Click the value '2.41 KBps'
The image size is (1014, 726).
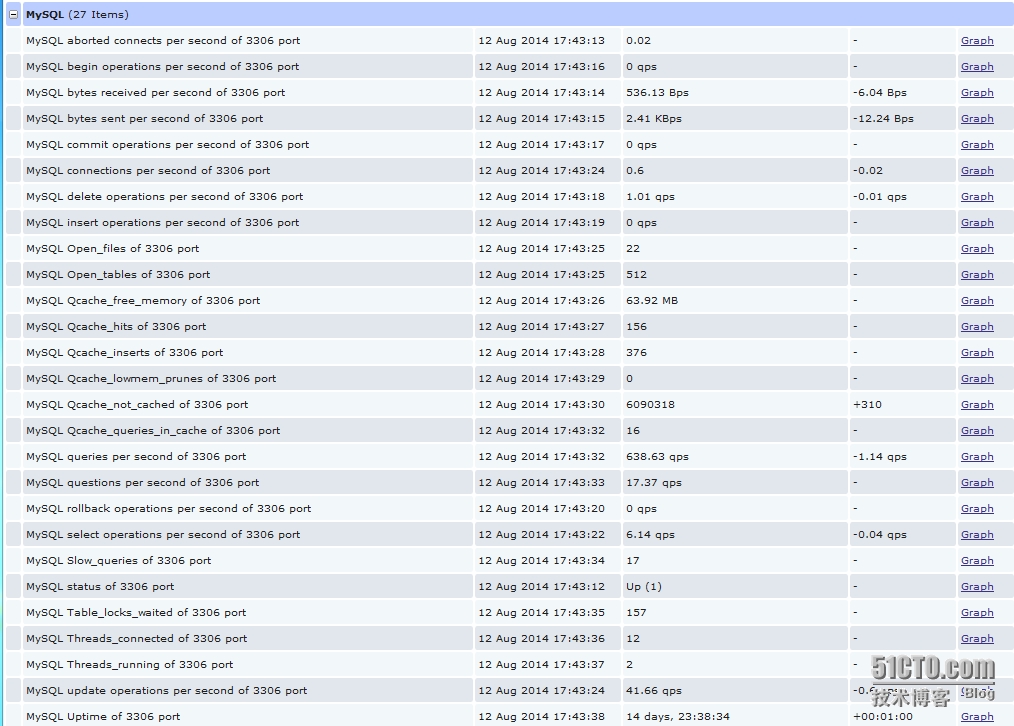pyautogui.click(x=654, y=118)
